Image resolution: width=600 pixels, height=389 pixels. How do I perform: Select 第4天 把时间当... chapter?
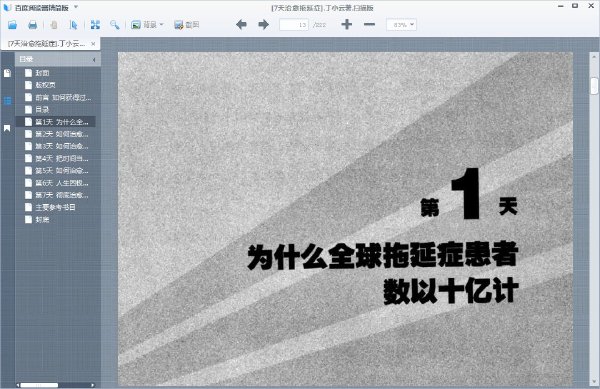62,158
